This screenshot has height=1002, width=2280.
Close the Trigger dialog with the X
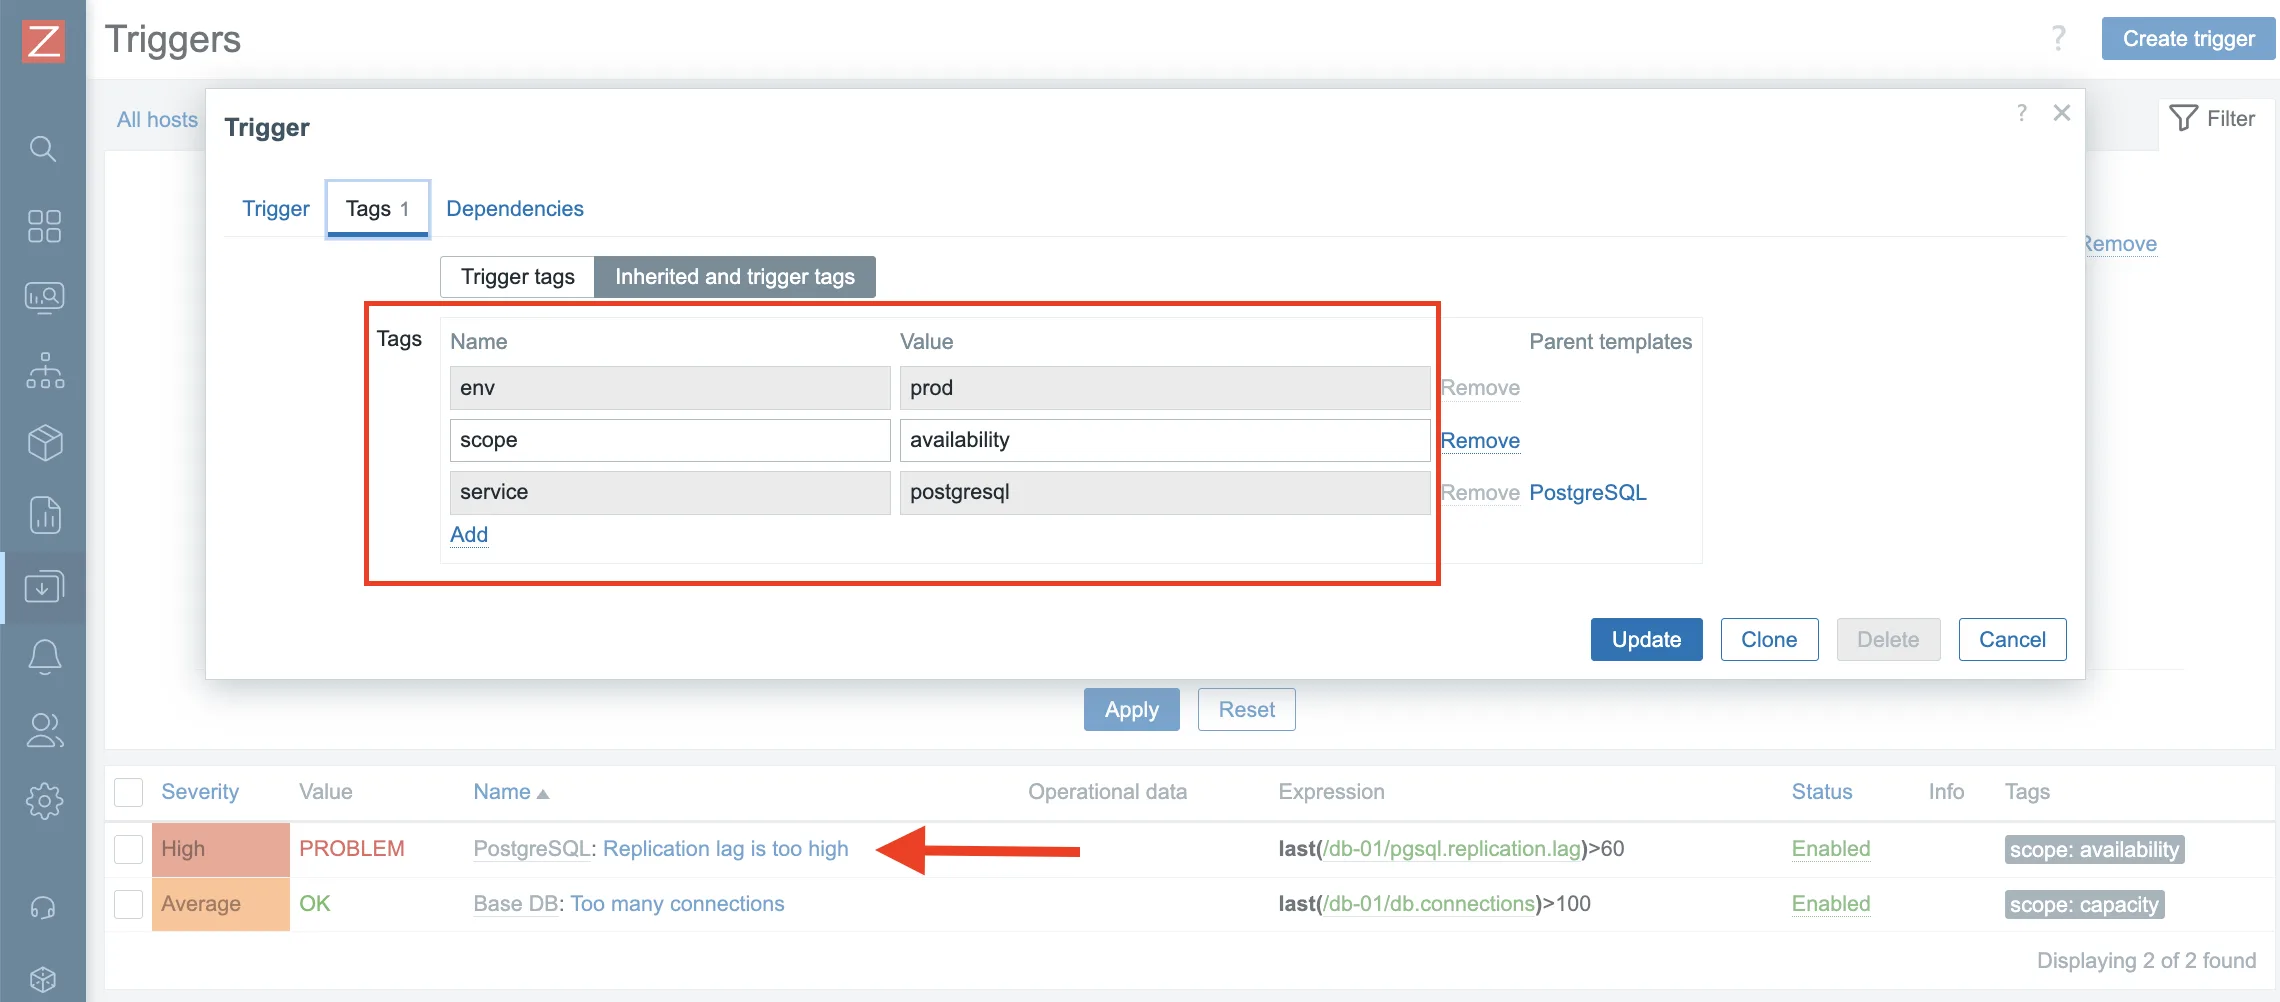pyautogui.click(x=2062, y=113)
